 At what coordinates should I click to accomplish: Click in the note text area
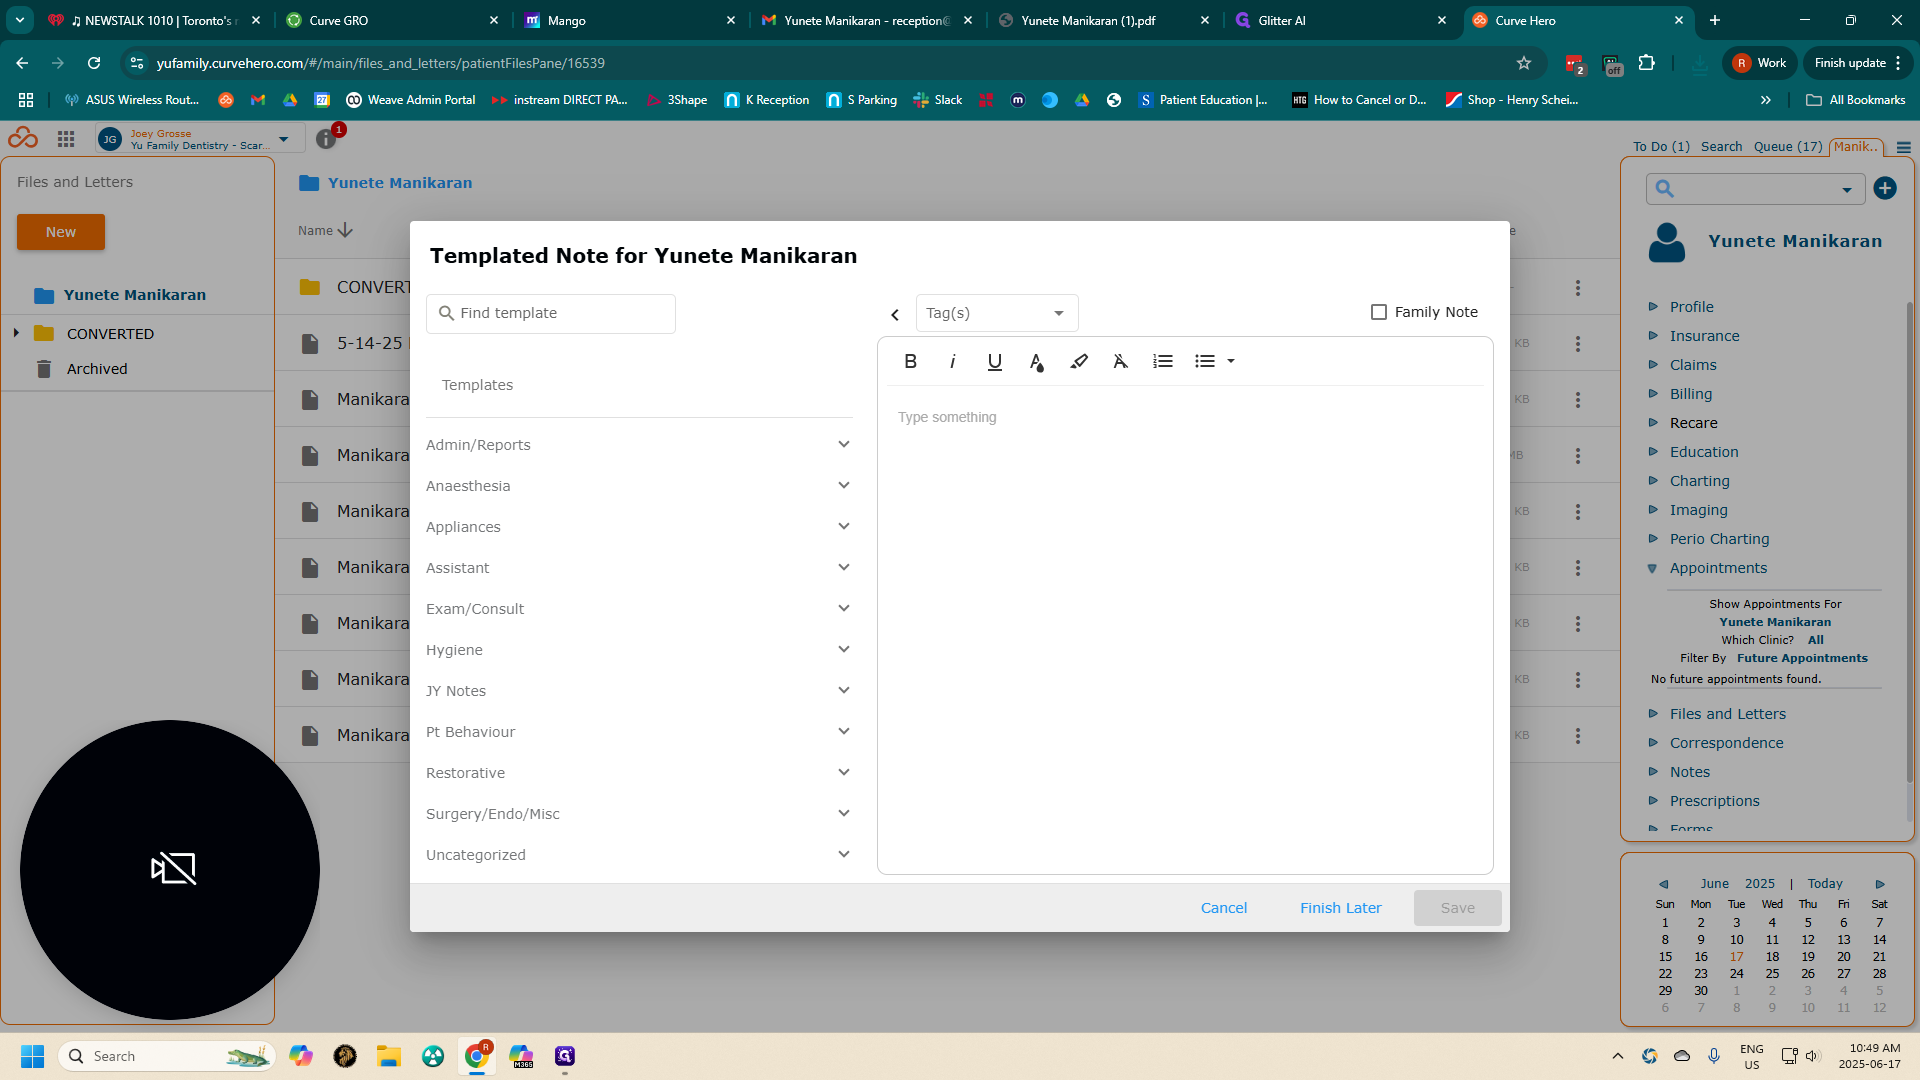pos(1185,630)
